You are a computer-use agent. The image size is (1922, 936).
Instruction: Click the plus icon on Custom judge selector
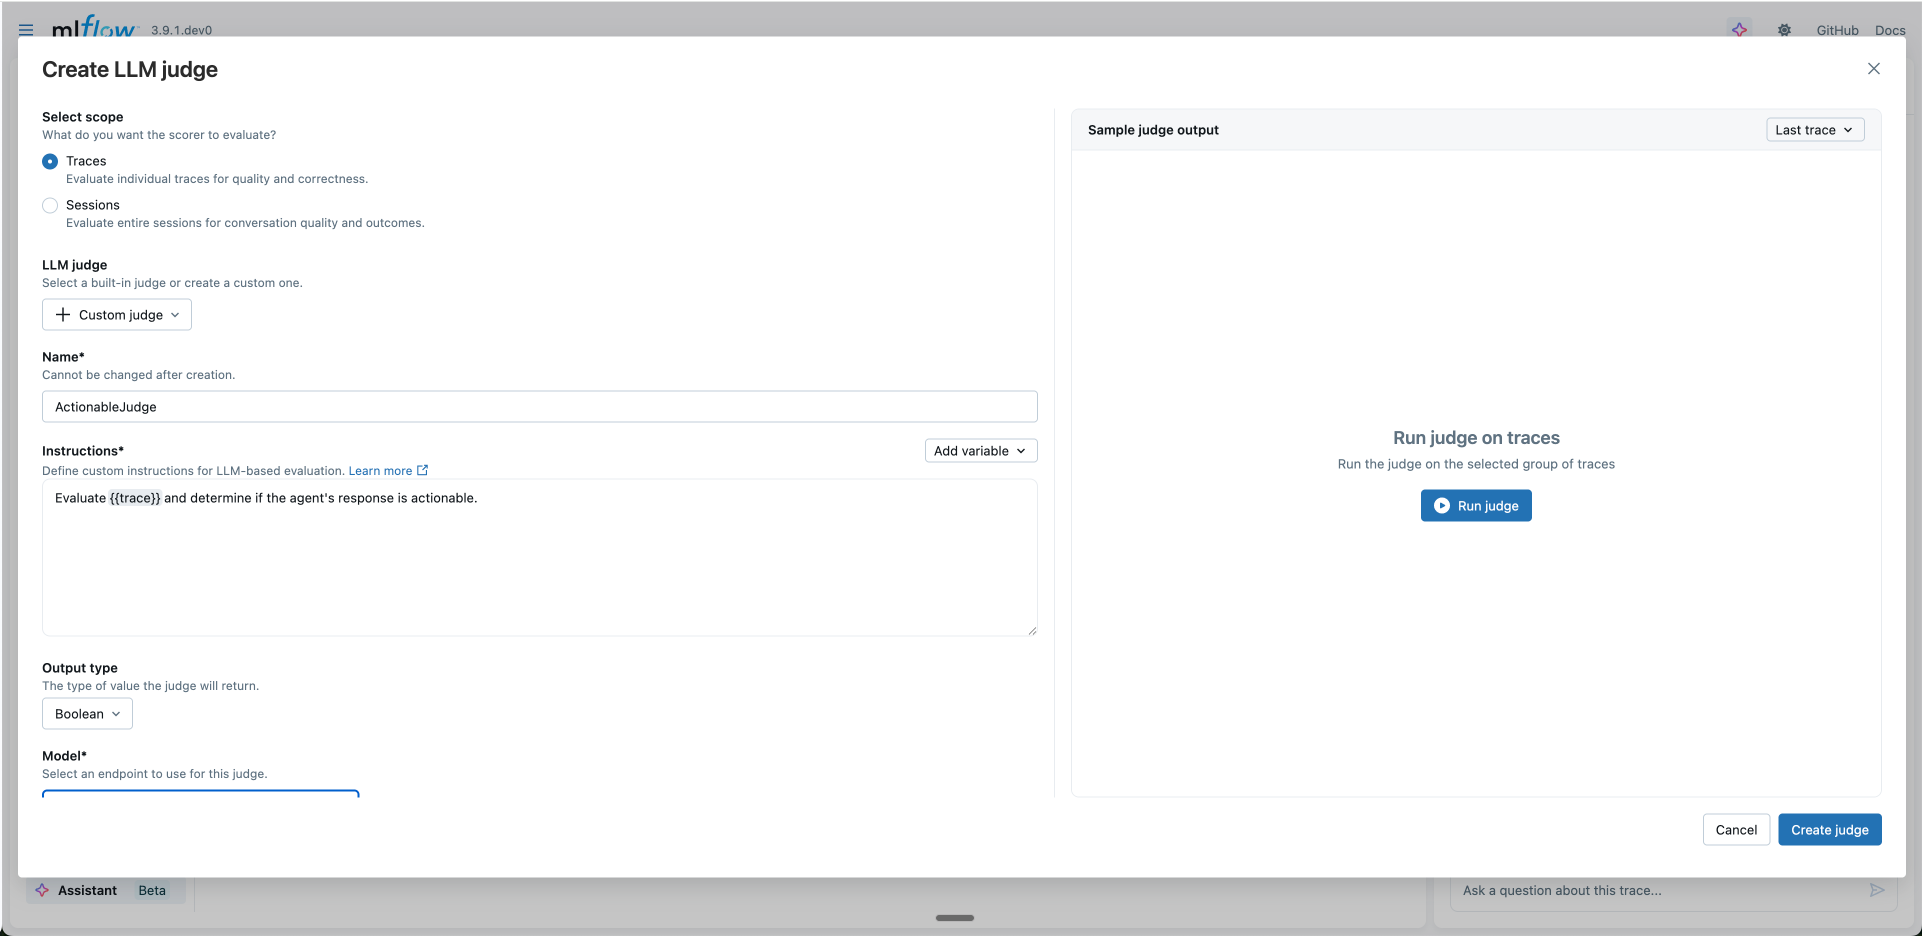coord(64,314)
